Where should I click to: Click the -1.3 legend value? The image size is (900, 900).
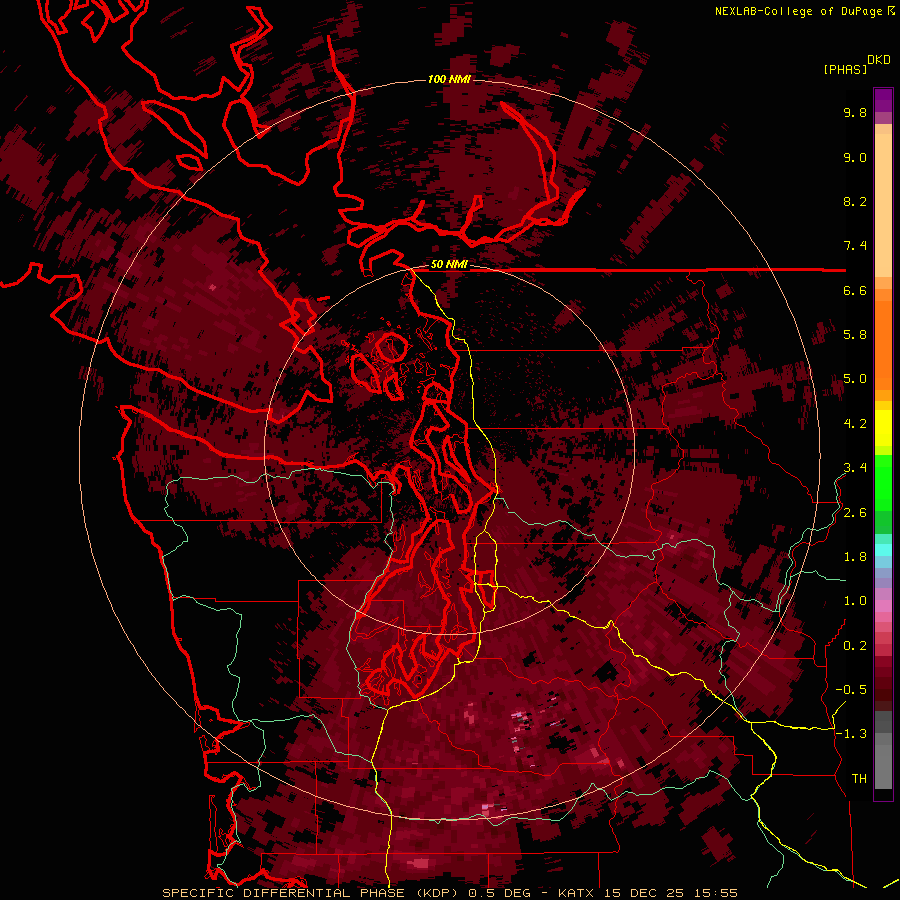coord(851,734)
